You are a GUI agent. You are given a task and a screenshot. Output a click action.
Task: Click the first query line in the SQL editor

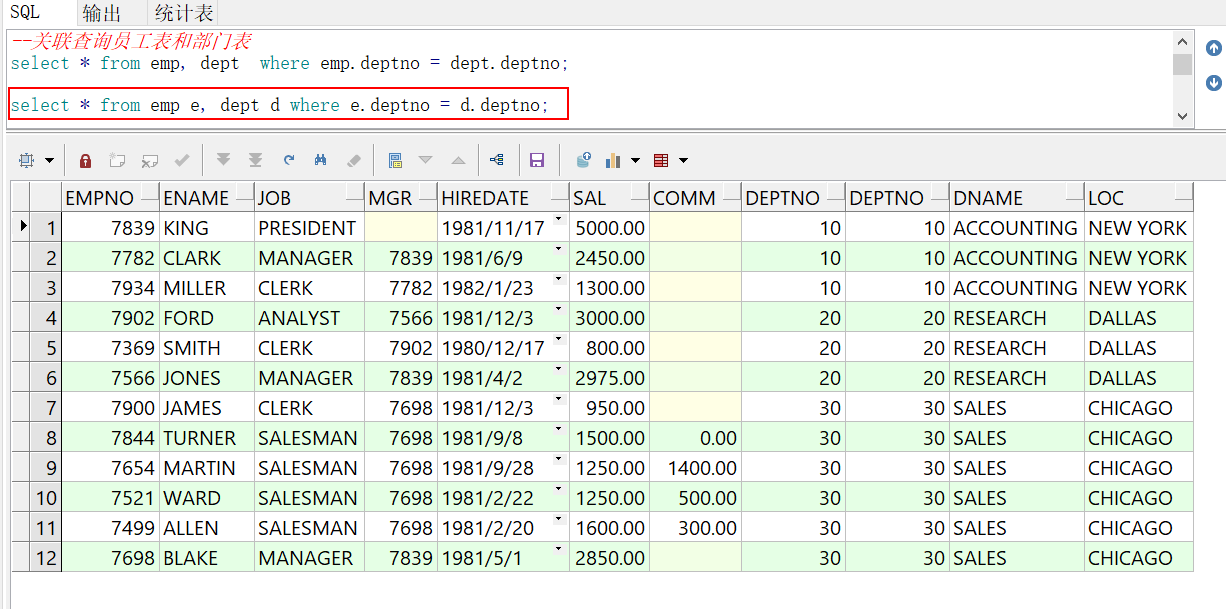click(x=289, y=63)
